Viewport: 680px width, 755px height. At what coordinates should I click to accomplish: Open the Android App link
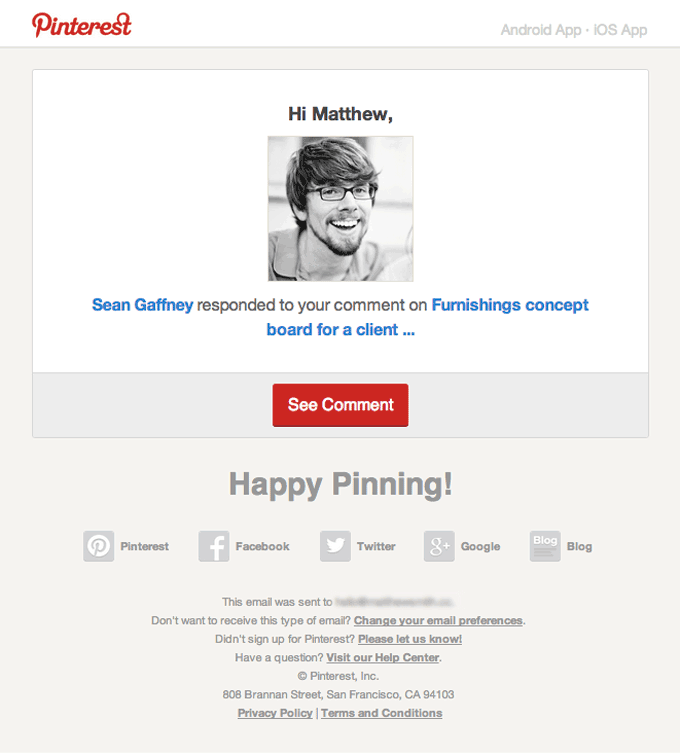(541, 30)
